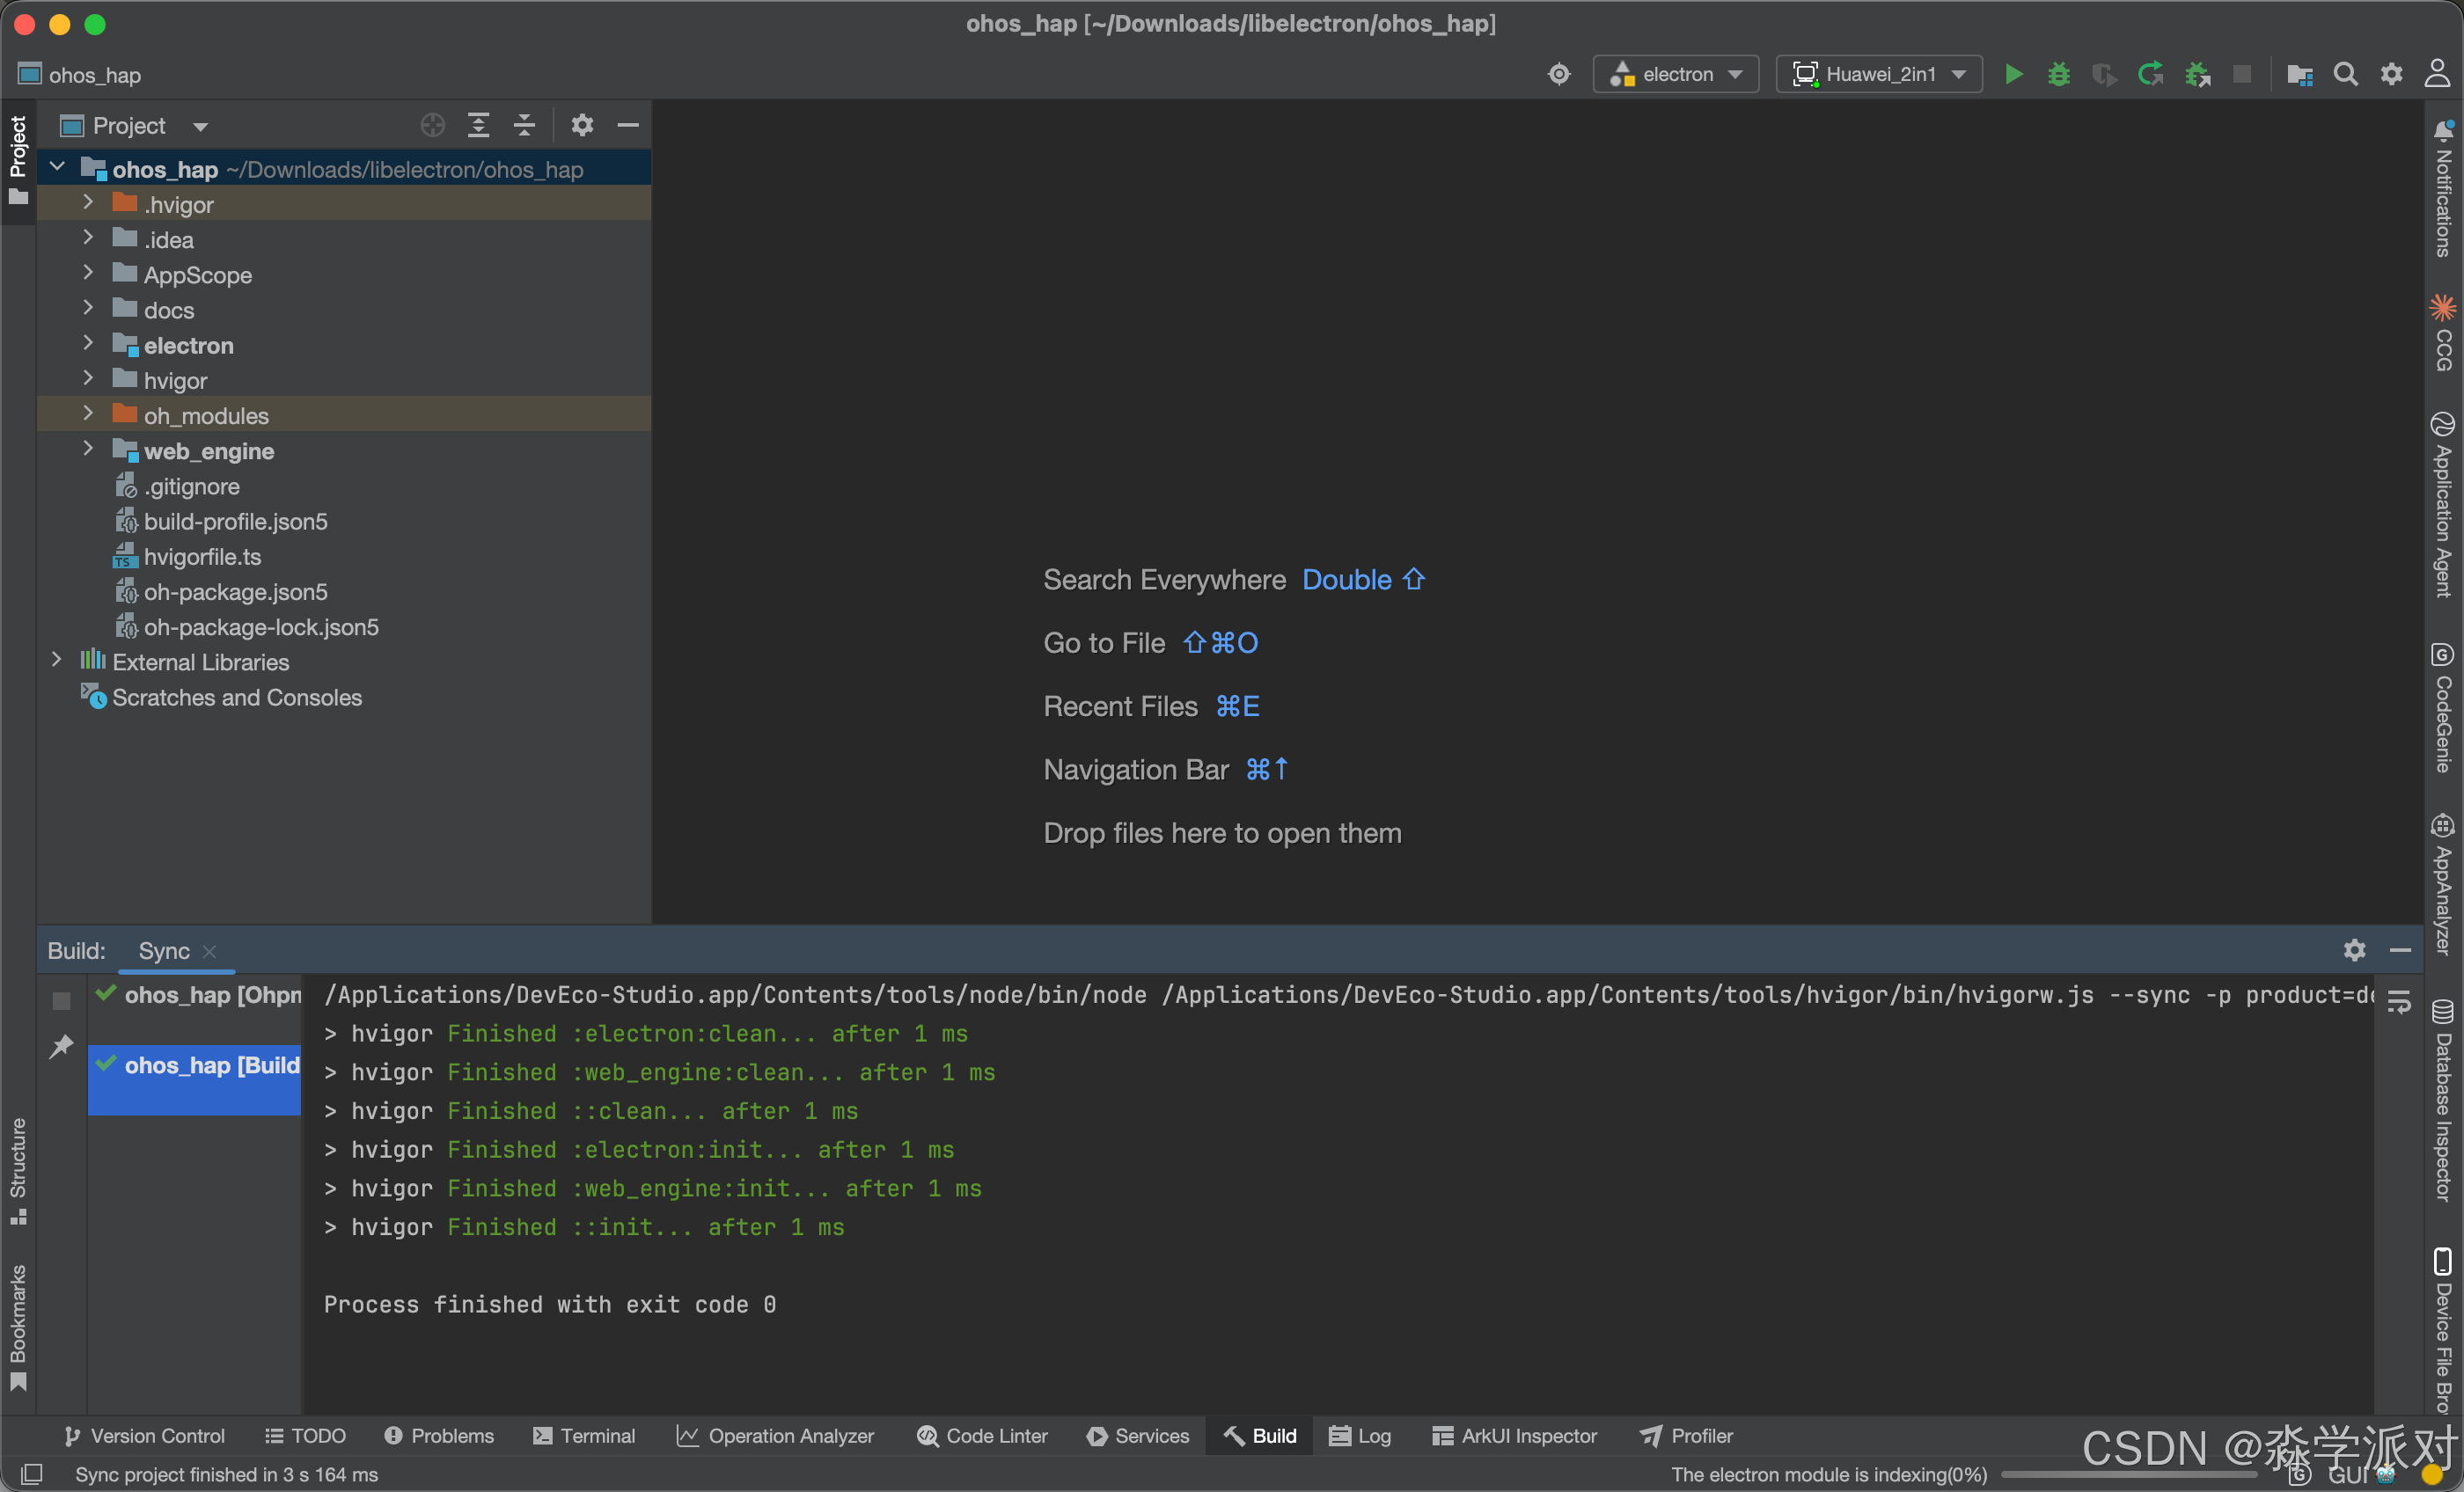Open the user account profile icon

pos(2437,74)
